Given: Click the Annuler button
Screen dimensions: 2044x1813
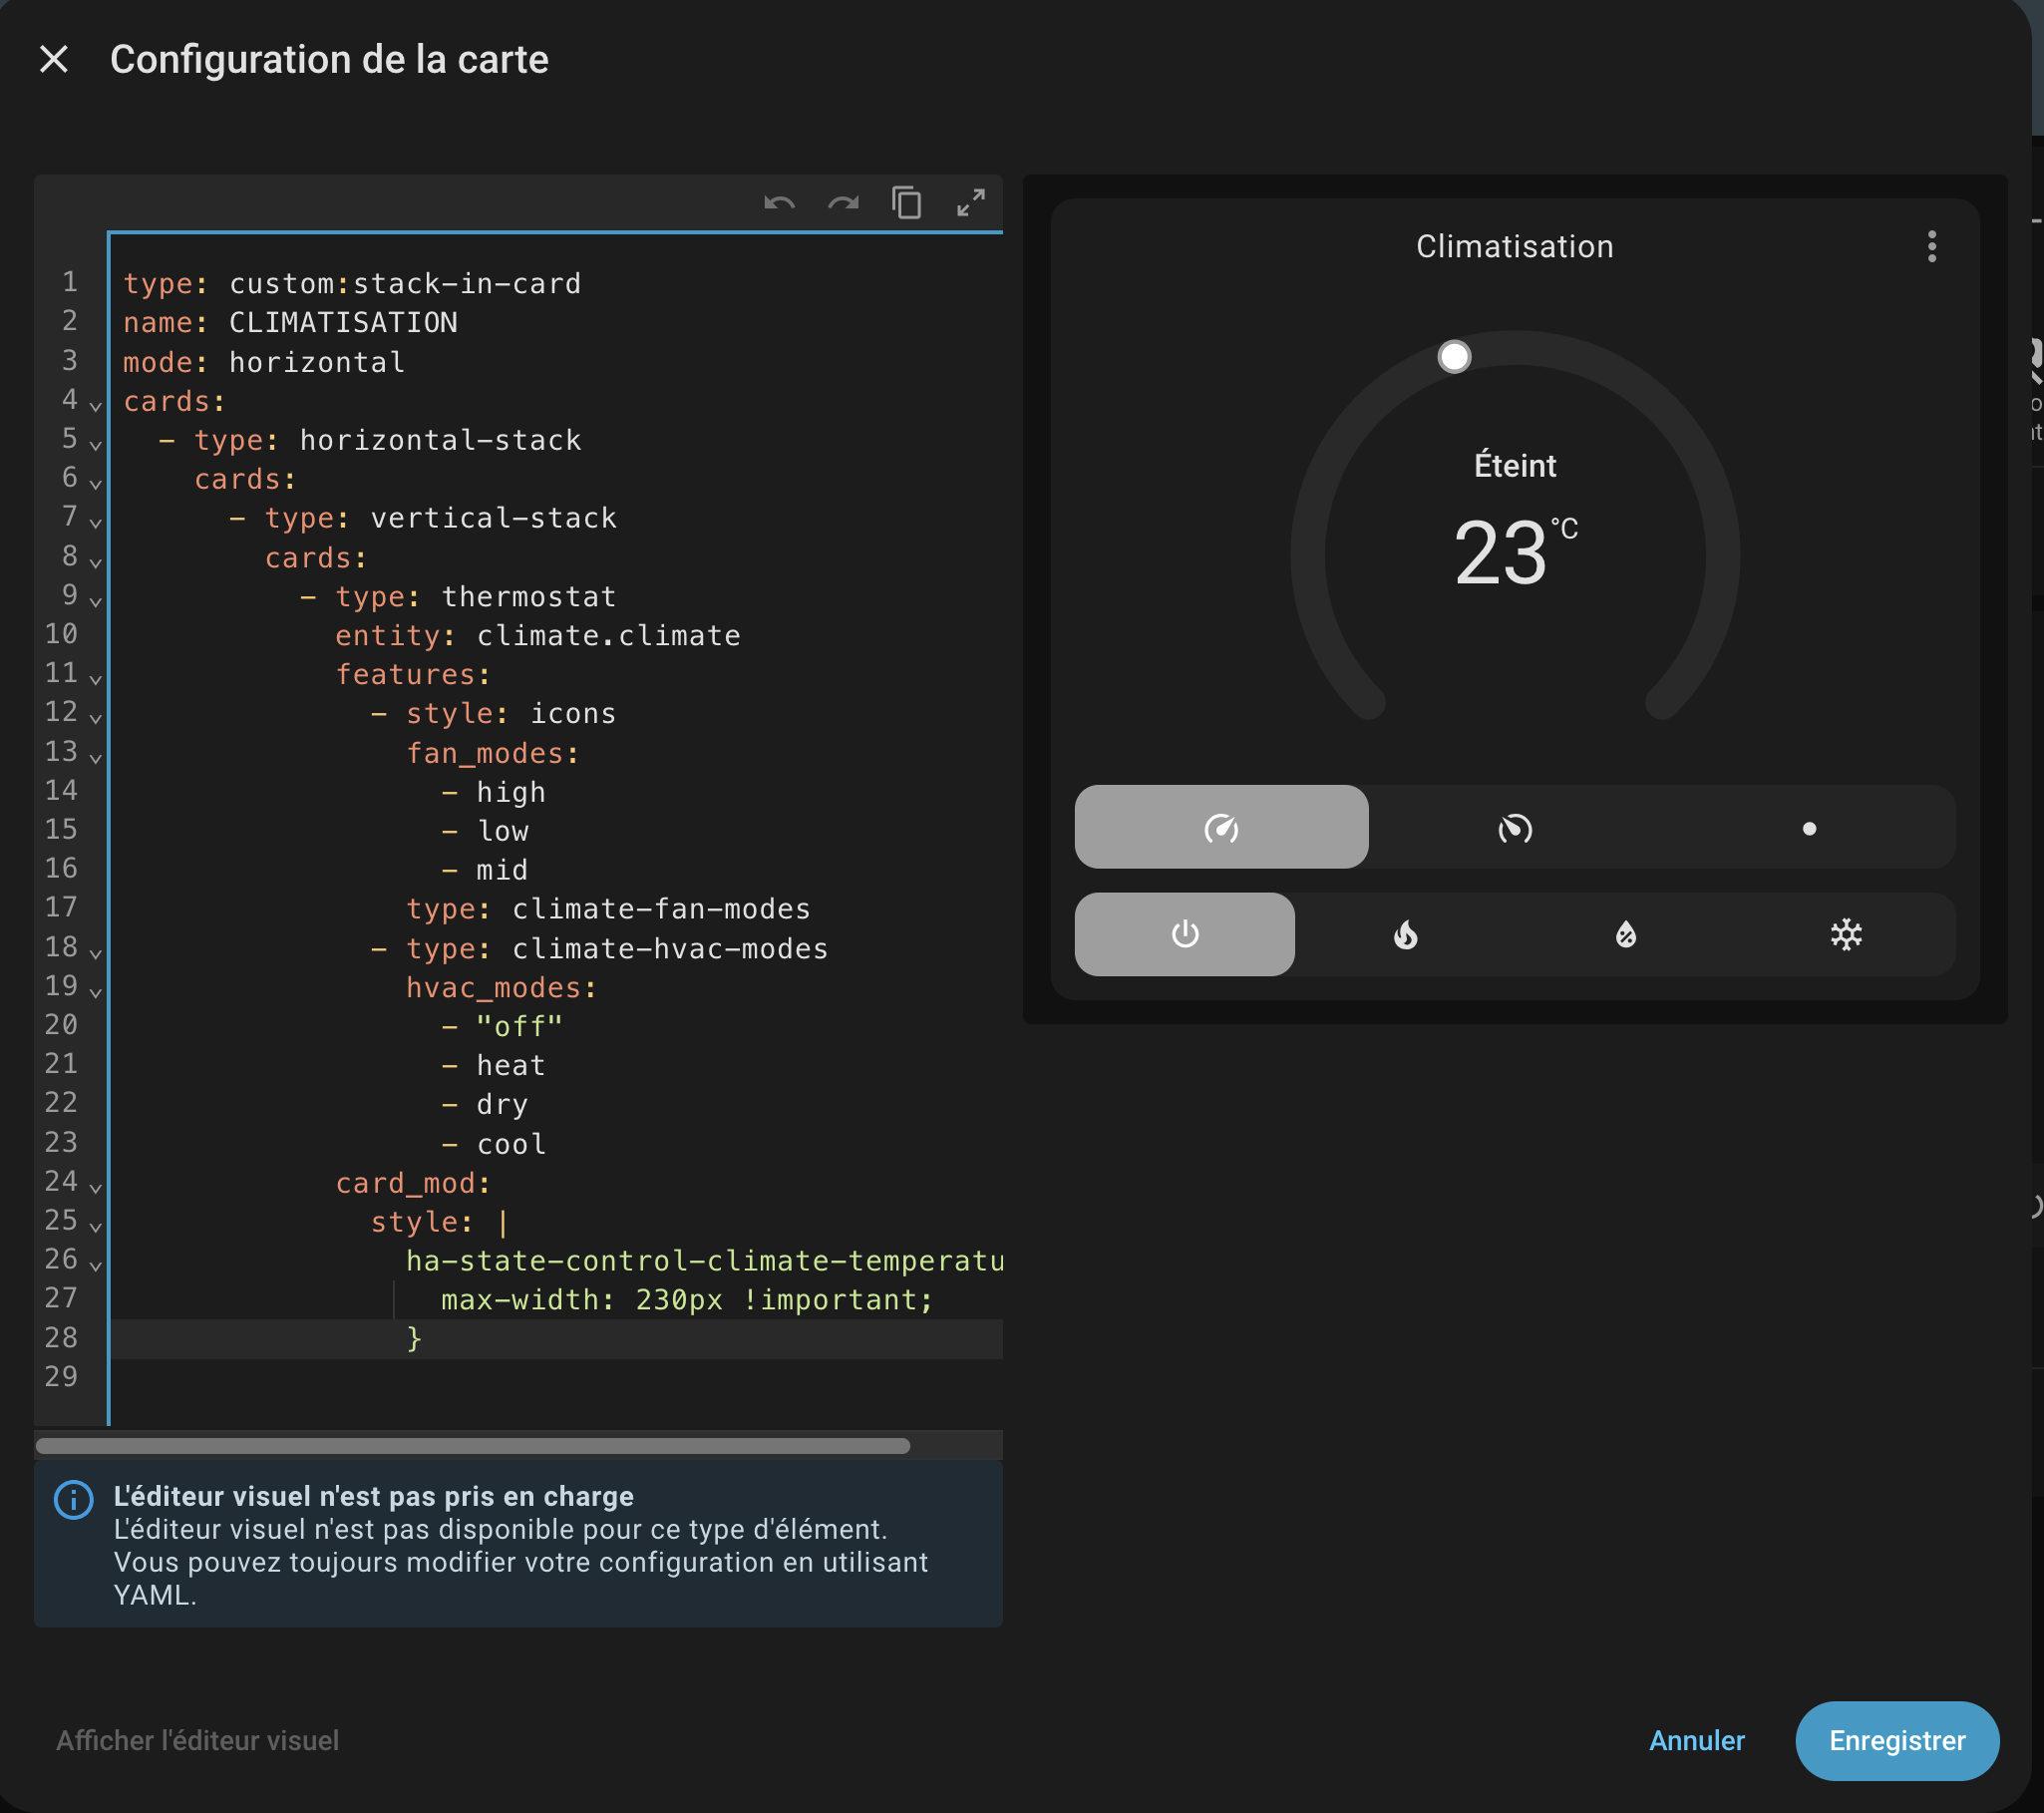Looking at the screenshot, I should (x=1696, y=1740).
